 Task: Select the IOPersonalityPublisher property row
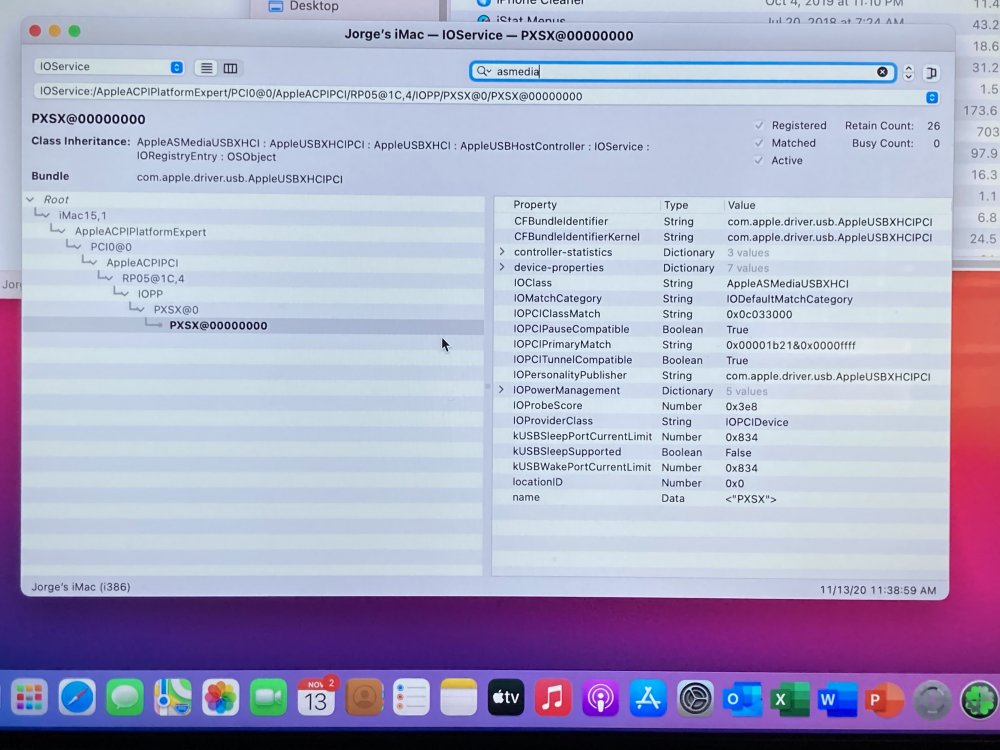(721, 376)
